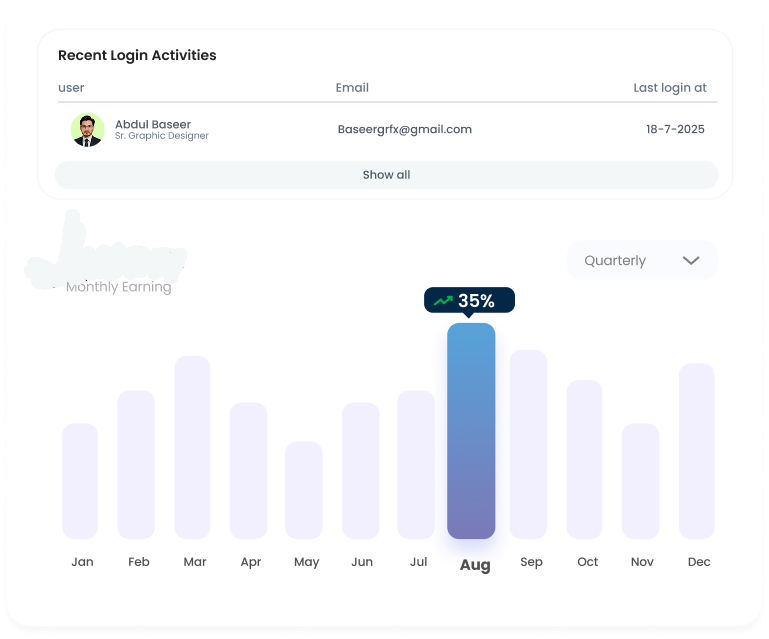Click the green trending-up arrow icon
Viewport: 769px width, 639px height.
pyautogui.click(x=443, y=301)
